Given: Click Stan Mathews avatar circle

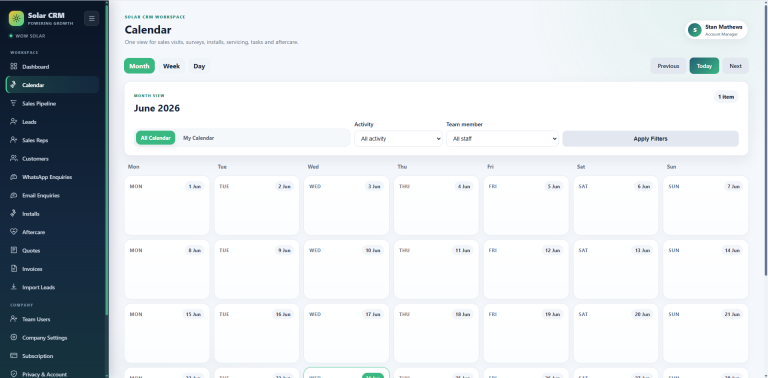Looking at the screenshot, I should (x=694, y=30).
